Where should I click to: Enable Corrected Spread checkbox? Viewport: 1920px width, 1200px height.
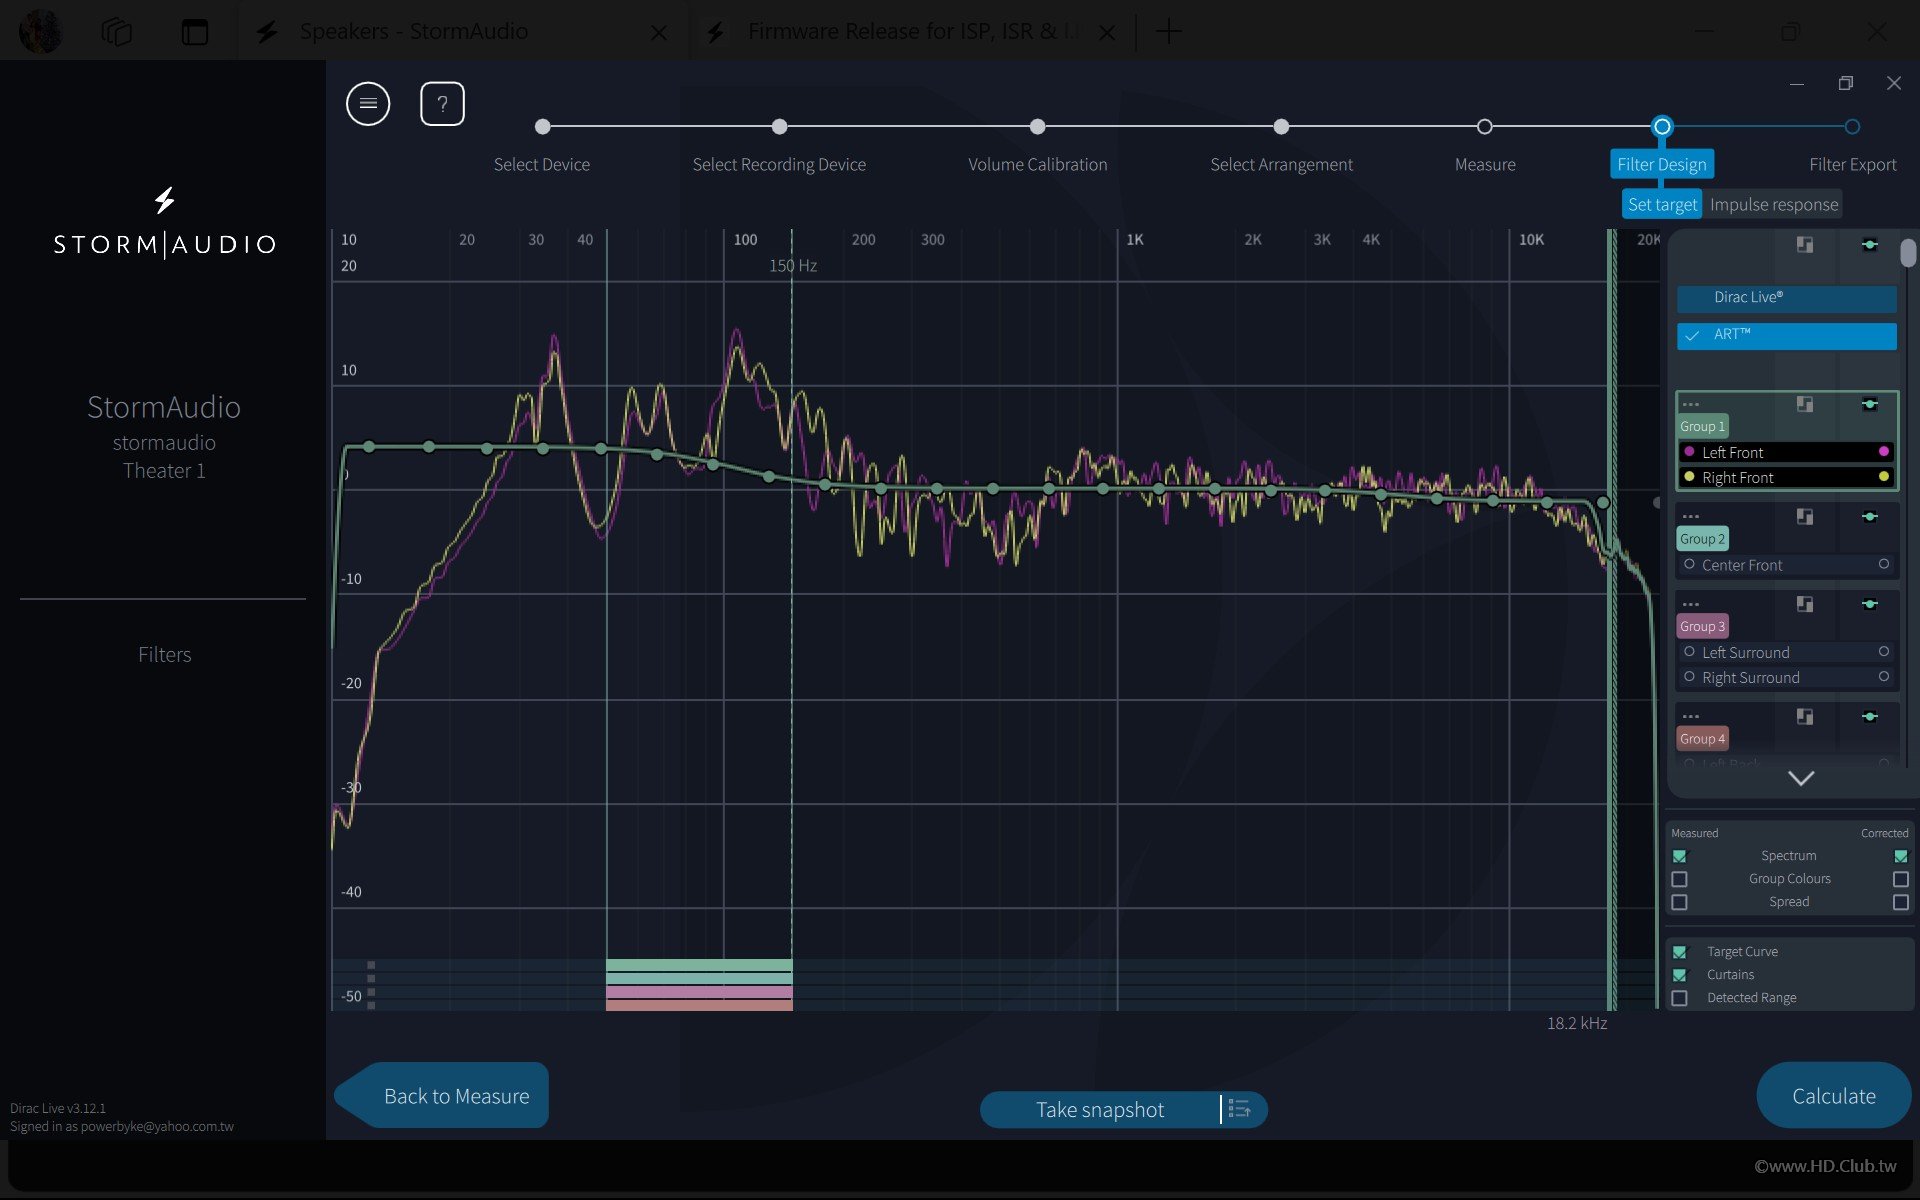click(1900, 902)
